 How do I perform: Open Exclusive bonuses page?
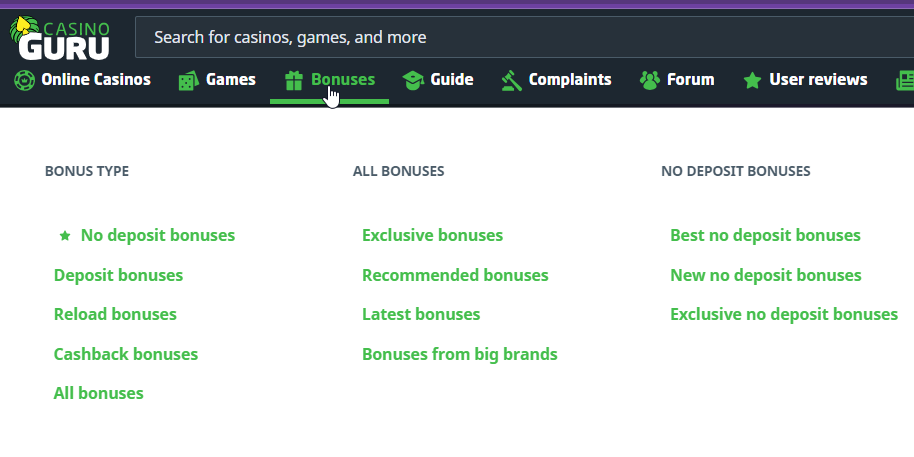(432, 236)
